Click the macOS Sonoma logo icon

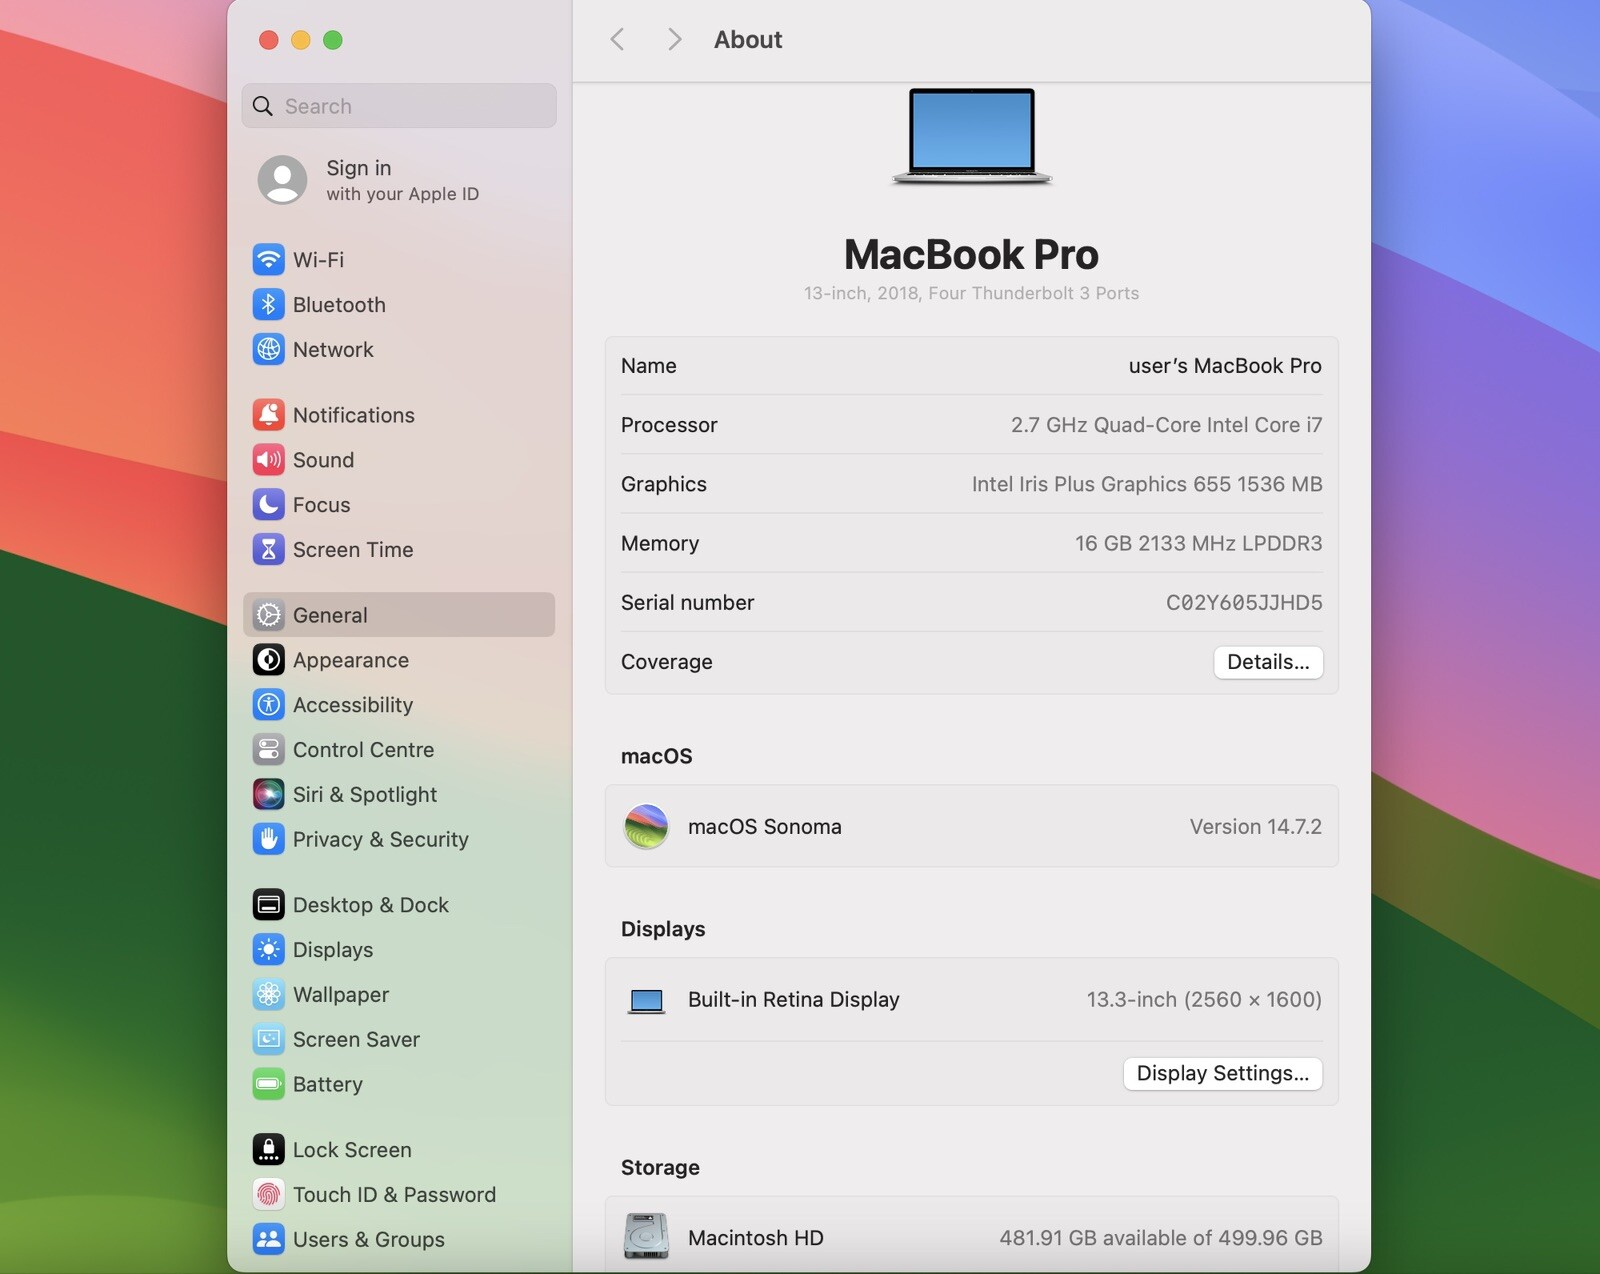point(646,827)
